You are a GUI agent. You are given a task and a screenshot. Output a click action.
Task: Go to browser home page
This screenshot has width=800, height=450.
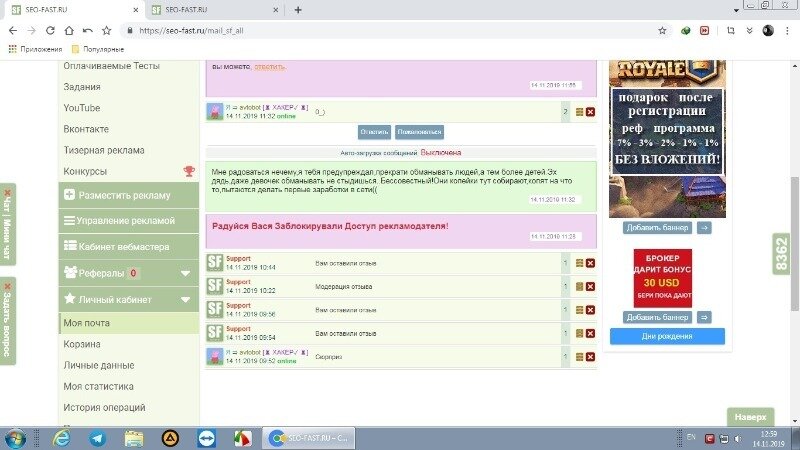pyautogui.click(x=69, y=31)
